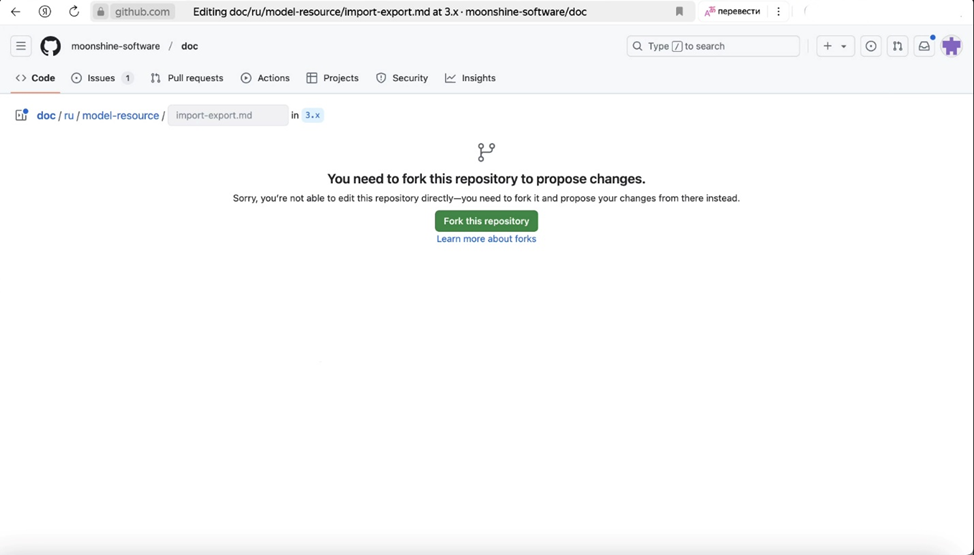Viewport: 974px width, 555px height.
Task: Open the doc breadcrumb link
Action: [46, 116]
